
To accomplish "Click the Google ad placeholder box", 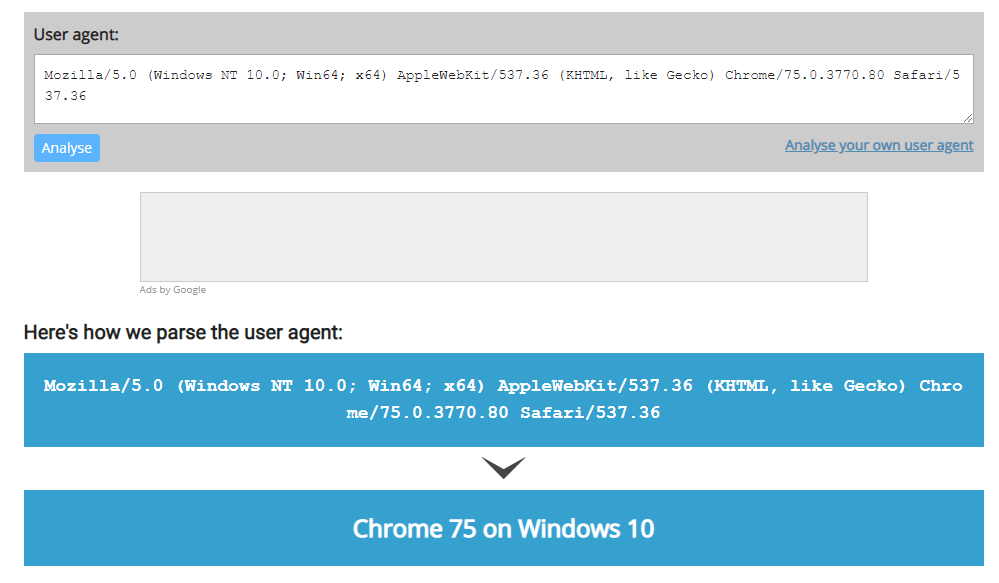I will (503, 237).
